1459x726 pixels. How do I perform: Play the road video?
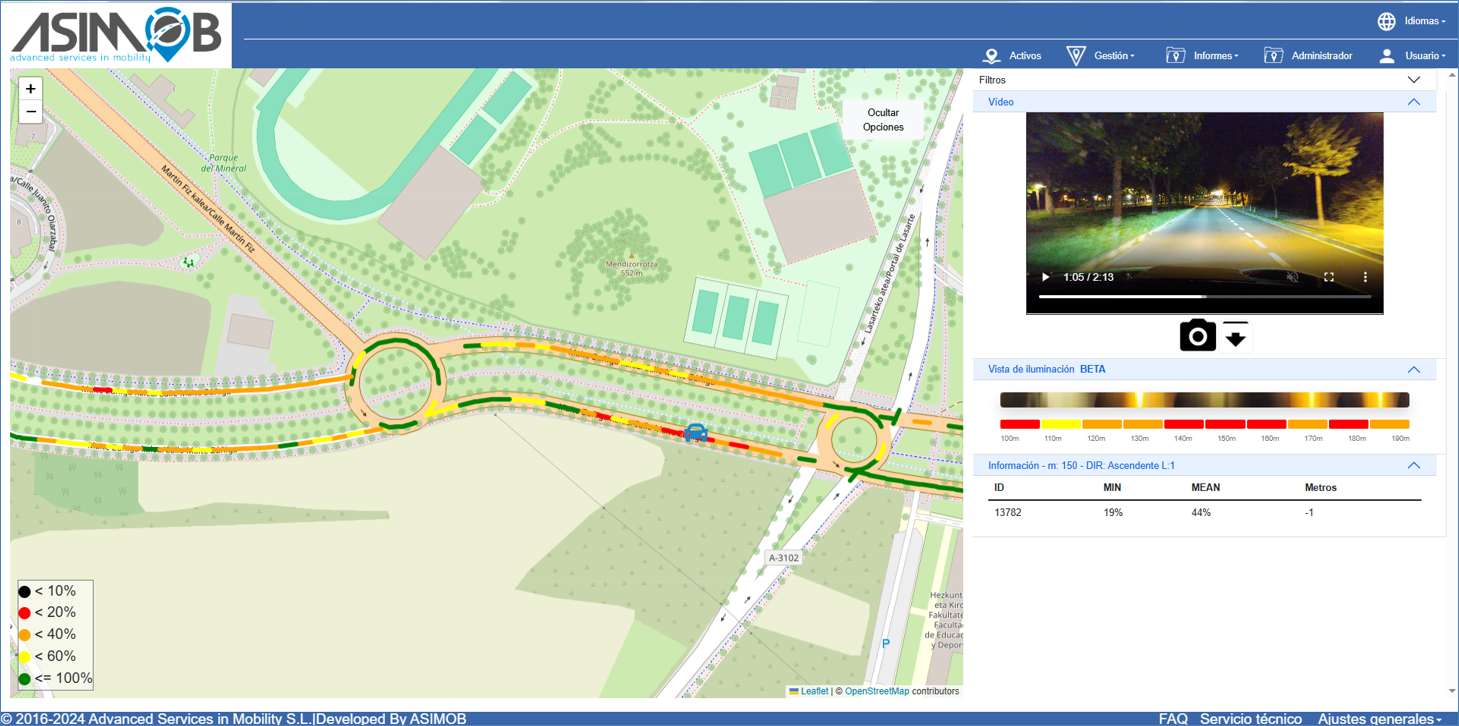[x=1046, y=277]
